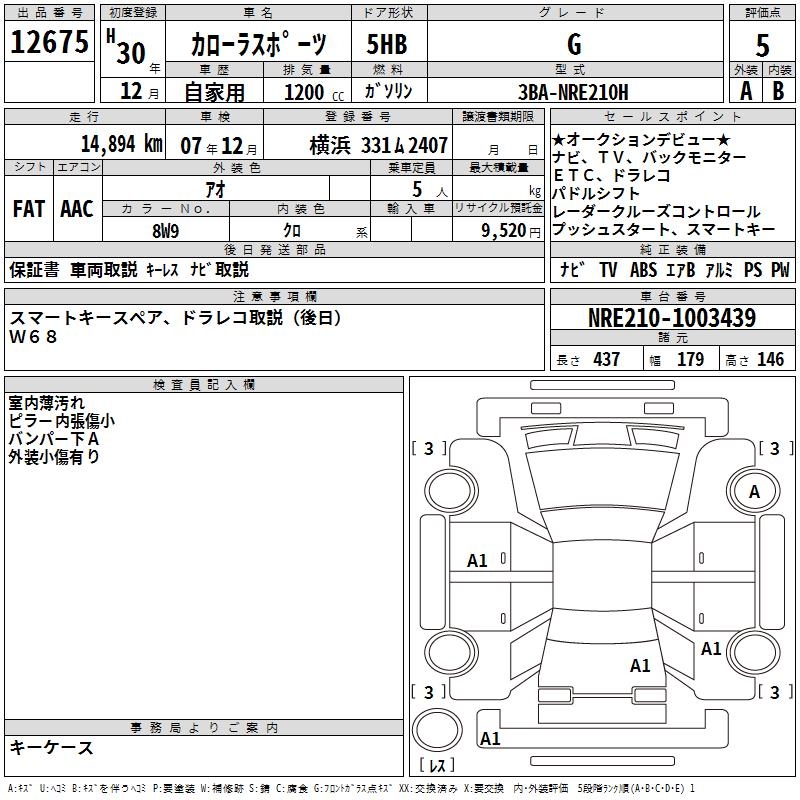Select office note キーケース

click(x=52, y=747)
